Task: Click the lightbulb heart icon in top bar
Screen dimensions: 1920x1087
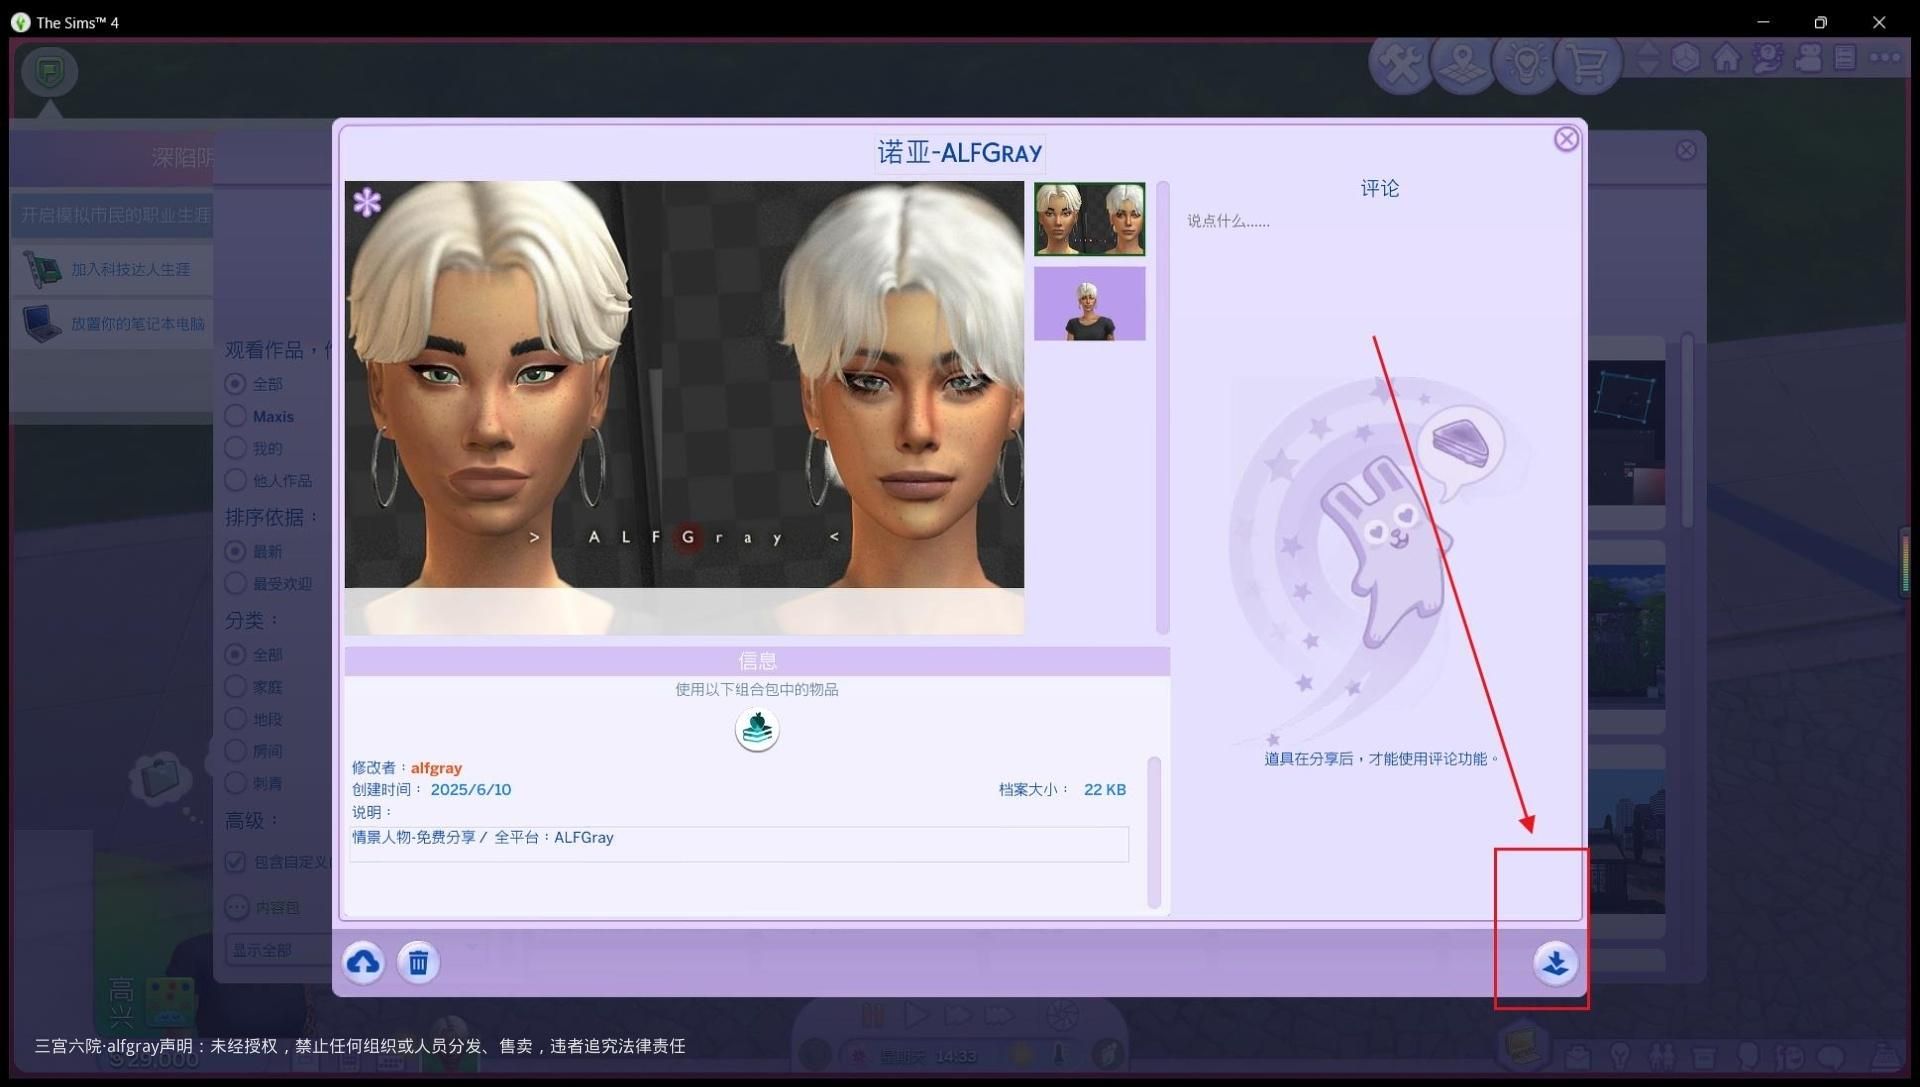Action: tap(1525, 64)
